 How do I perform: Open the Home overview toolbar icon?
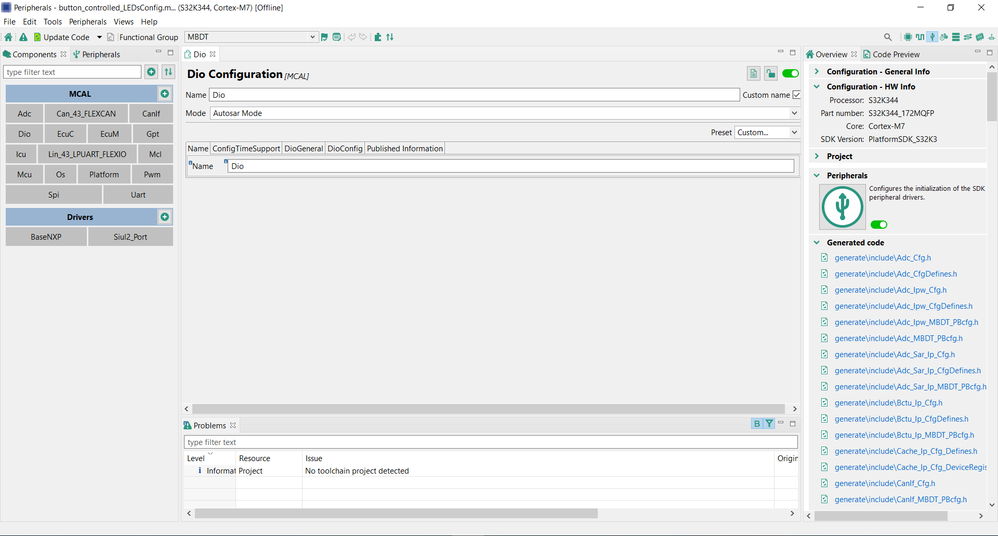pyautogui.click(x=8, y=37)
